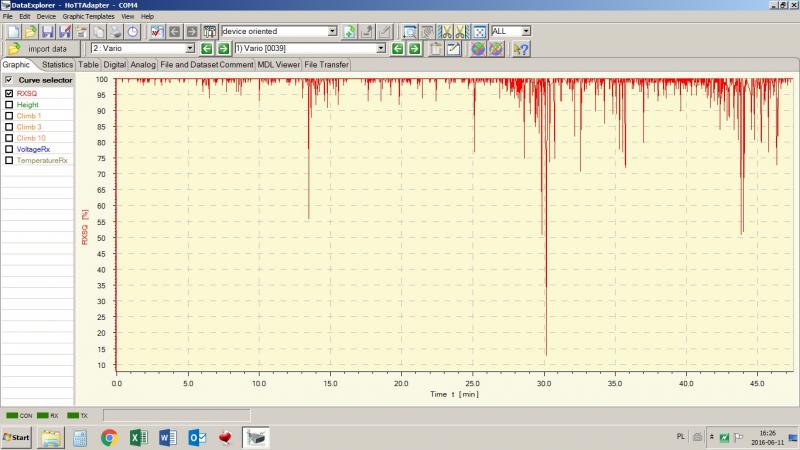
Task: Switch to the Statistics tab
Action: coord(57,65)
